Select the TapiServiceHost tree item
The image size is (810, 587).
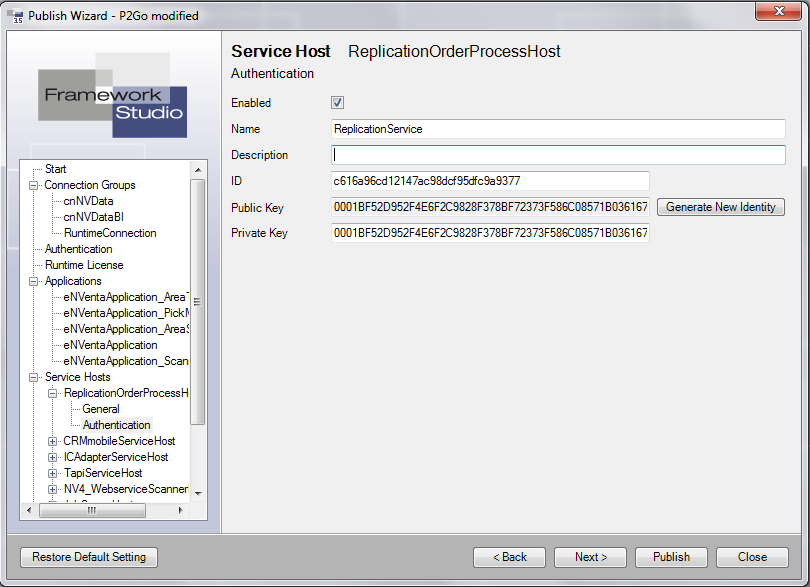coord(103,473)
